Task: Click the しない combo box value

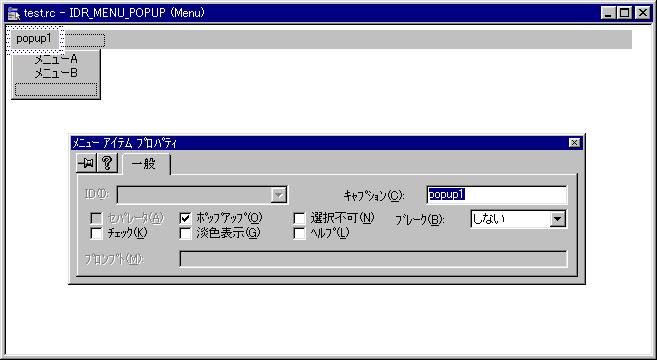Action: pyautogui.click(x=510, y=219)
